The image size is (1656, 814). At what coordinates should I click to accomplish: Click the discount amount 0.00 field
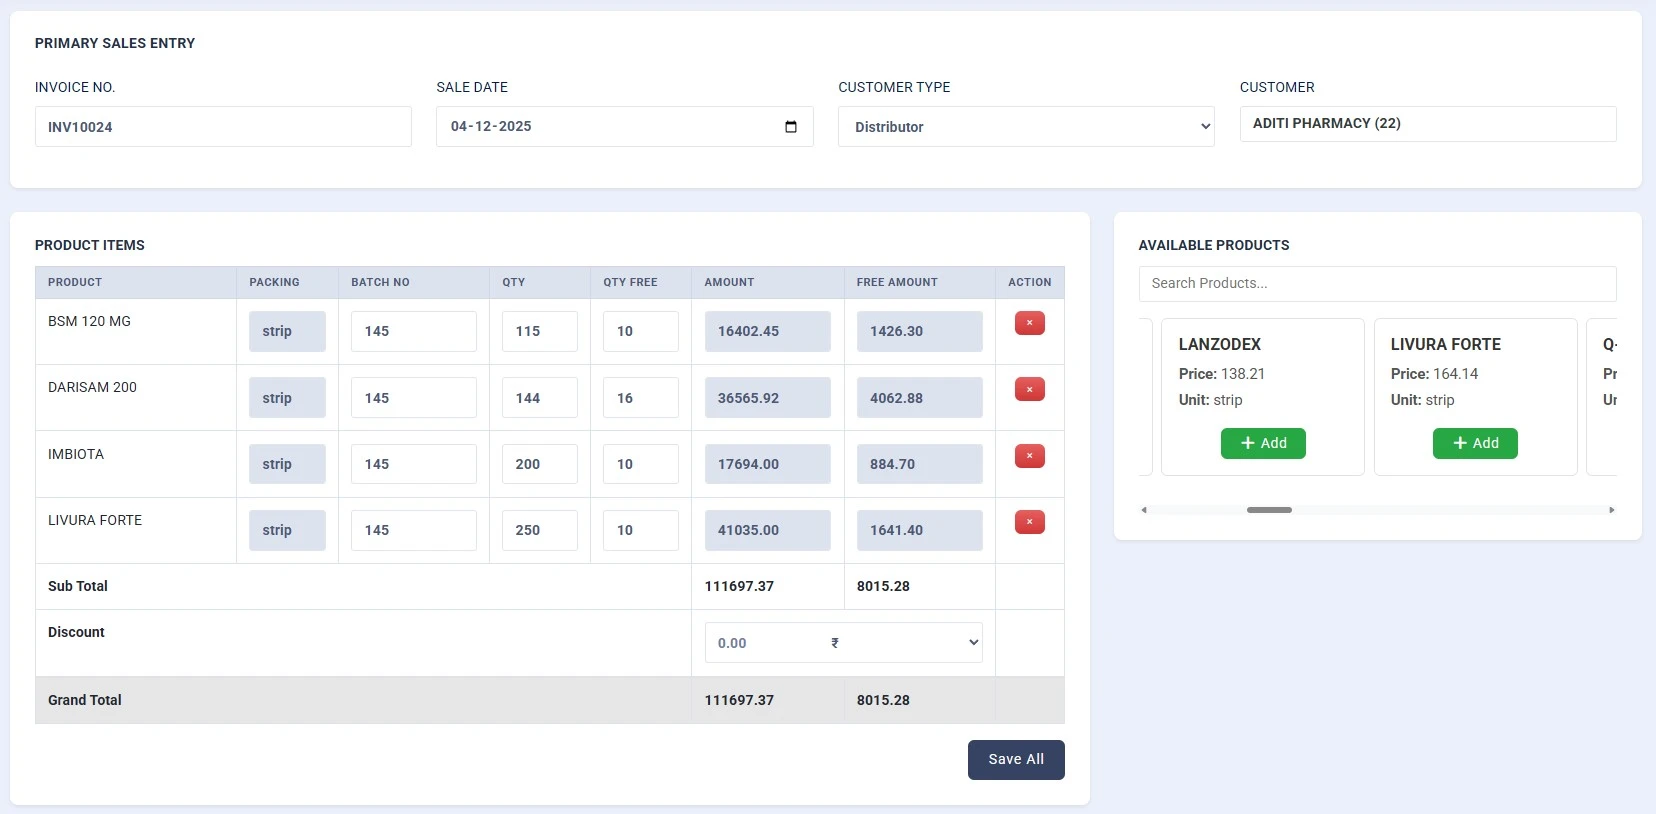(764, 643)
